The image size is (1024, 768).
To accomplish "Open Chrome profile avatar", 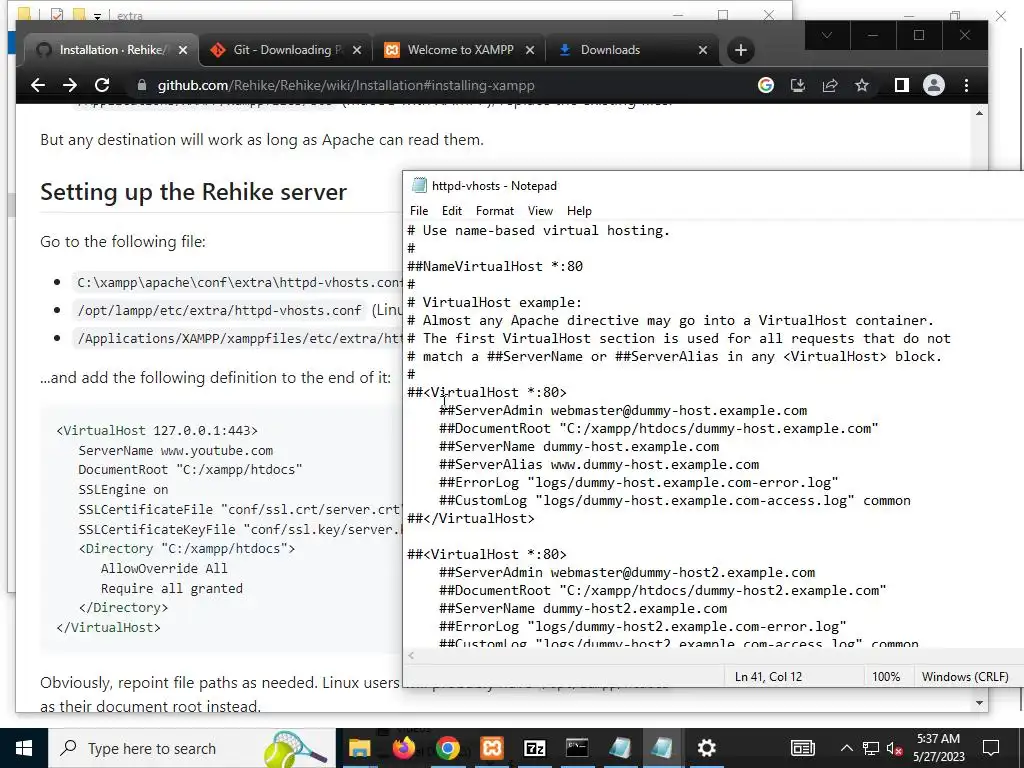I will 934,85.
